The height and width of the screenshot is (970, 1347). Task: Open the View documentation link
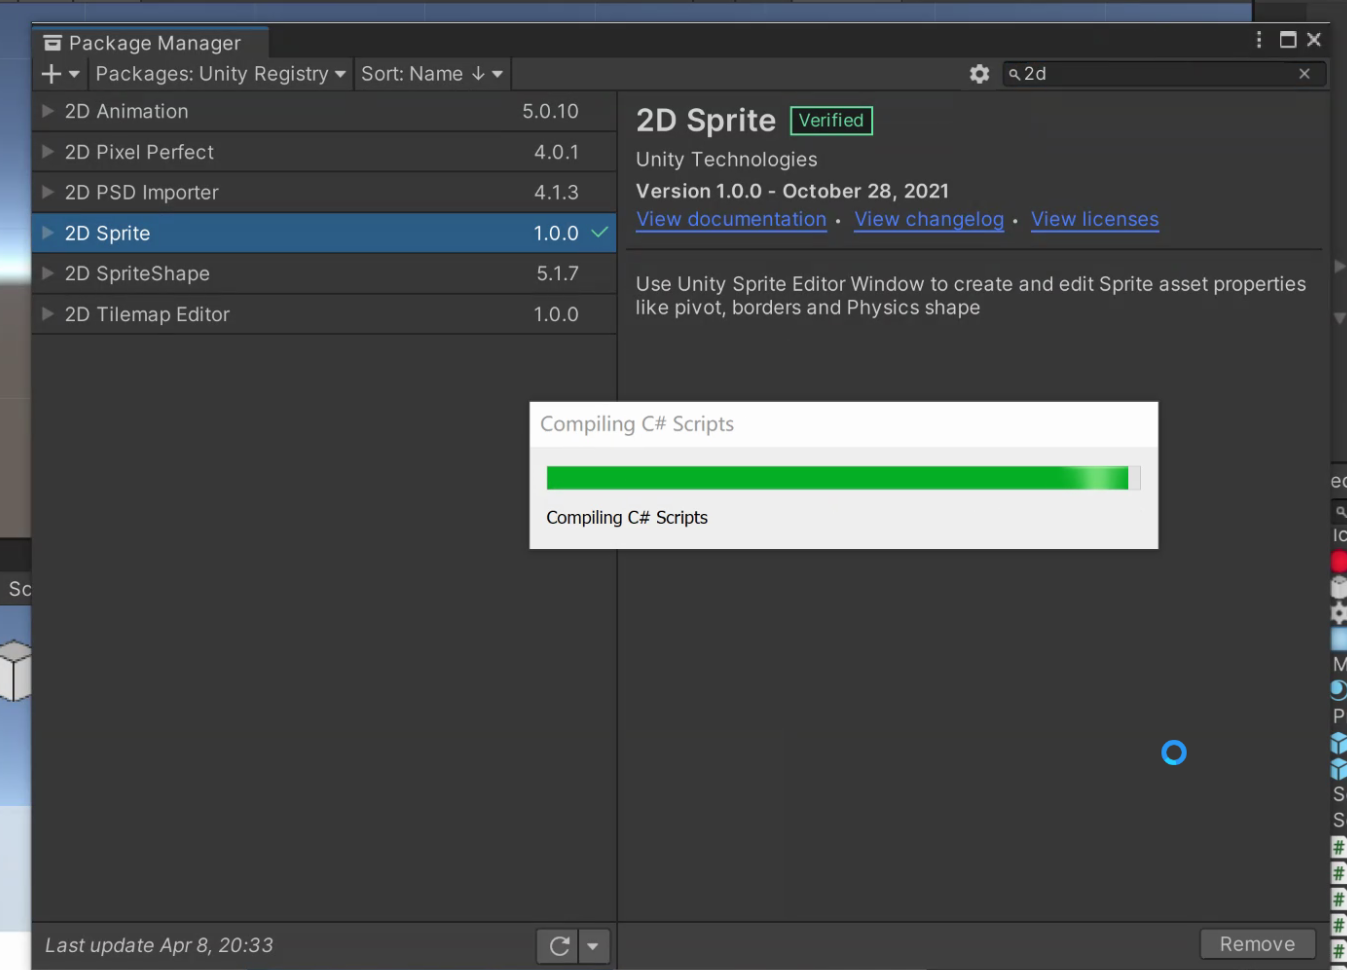[731, 220]
